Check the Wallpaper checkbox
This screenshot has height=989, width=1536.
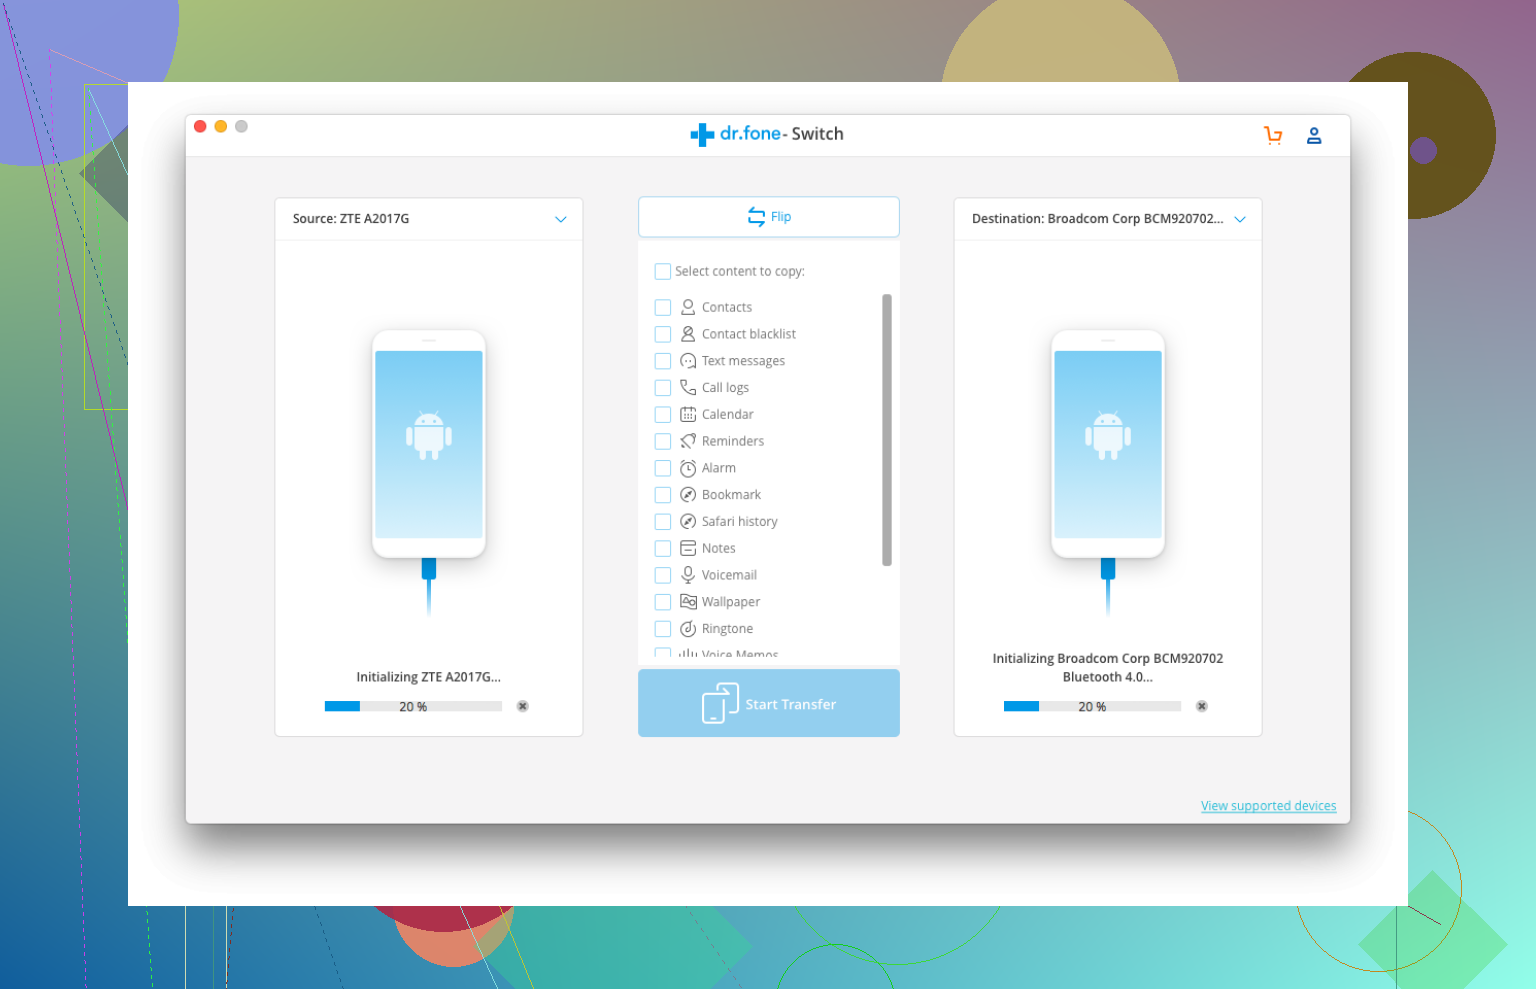[x=662, y=602]
